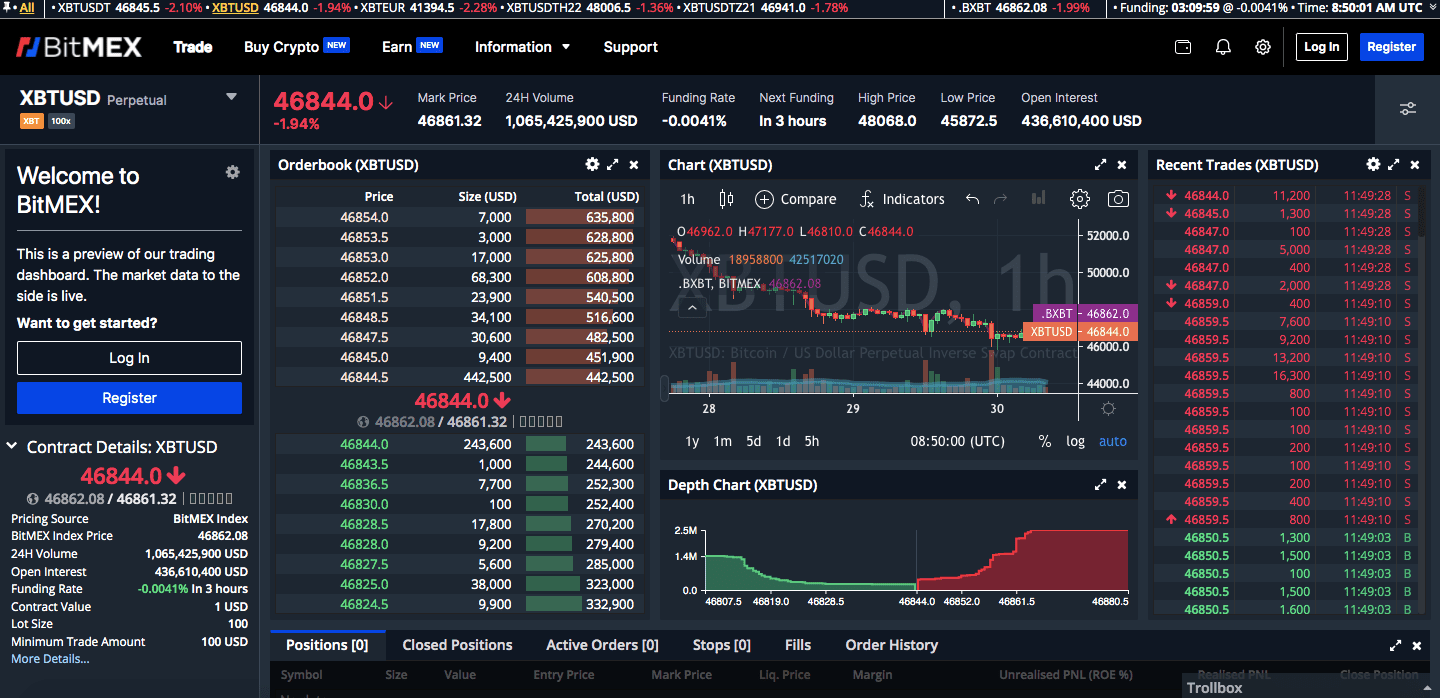Click the chart screenshot camera icon
1440x698 pixels.
[x=1118, y=199]
